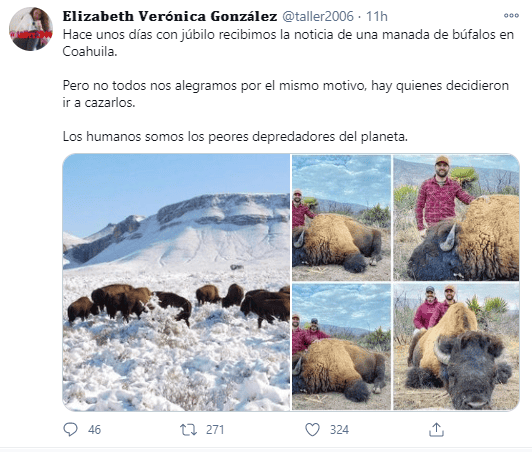Click the 46 replies count

(x=94, y=430)
